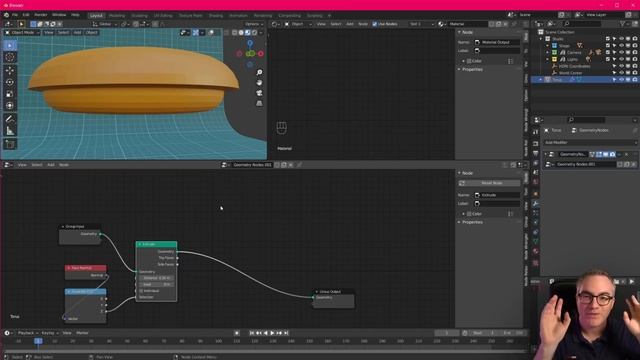Open Marker menu in timeline
This screenshot has width=640, height=360.
tap(82, 333)
